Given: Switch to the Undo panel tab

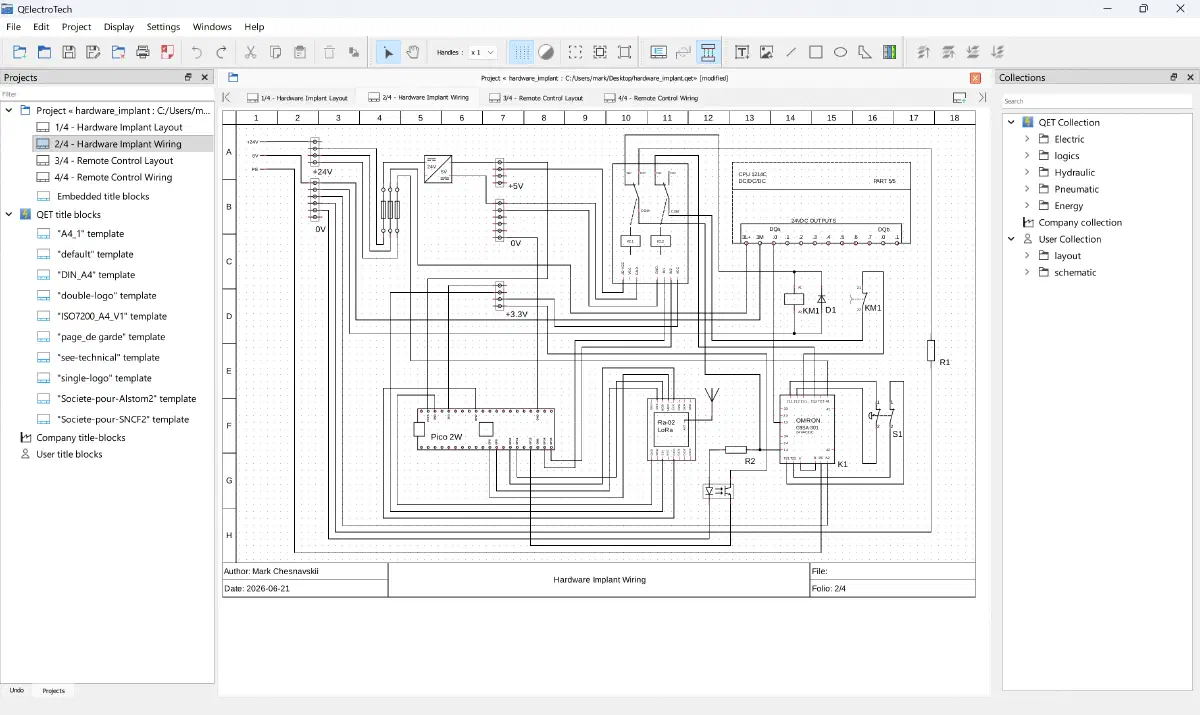Looking at the screenshot, I should coord(17,690).
